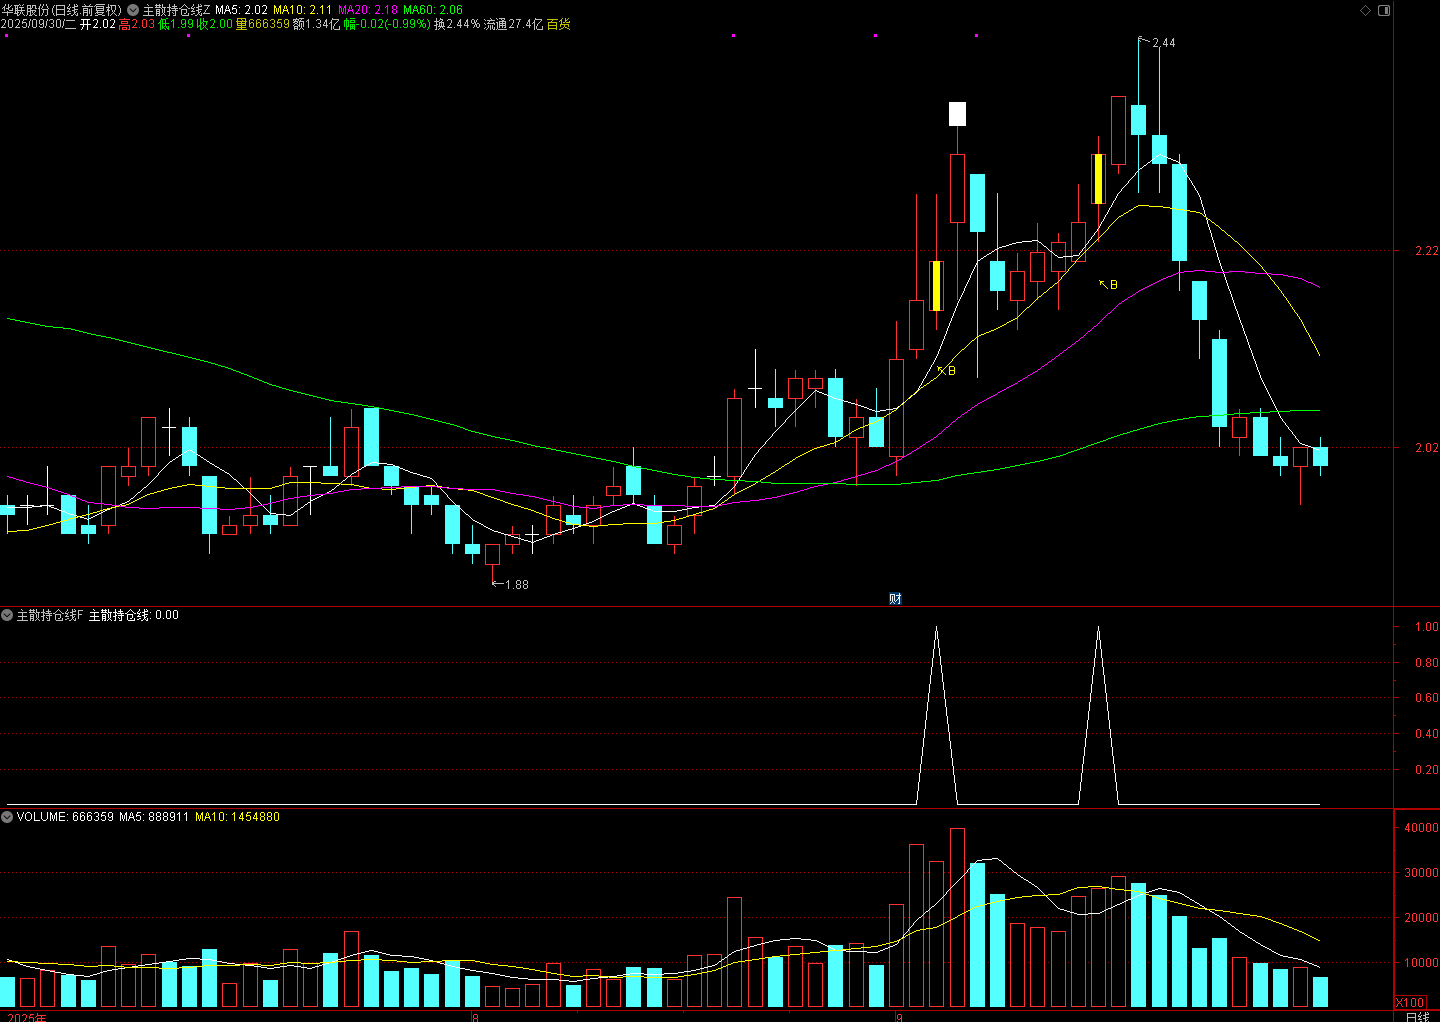
Task: Select the 主散持仓线Z indicator name
Action: [176, 10]
